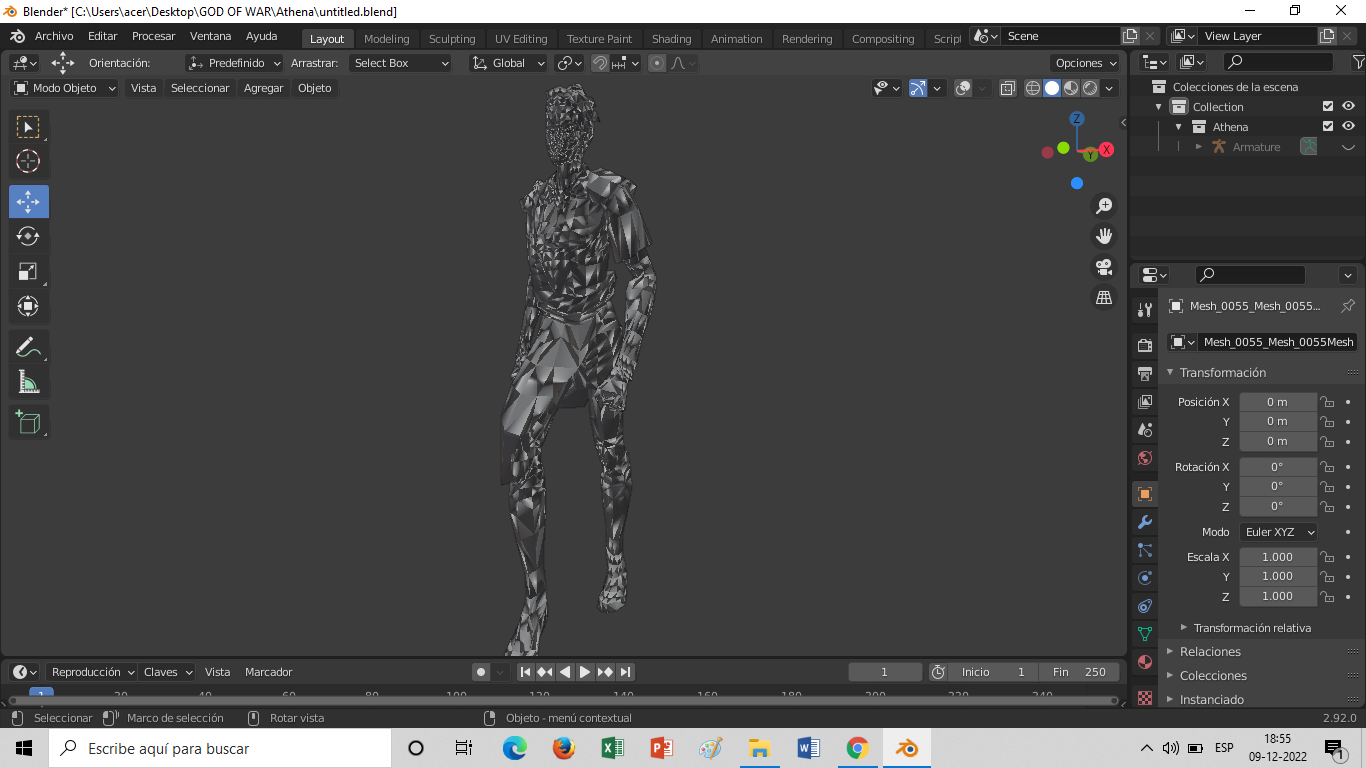Play the animation forward
Viewport: 1366px width, 768px height.
click(x=585, y=672)
